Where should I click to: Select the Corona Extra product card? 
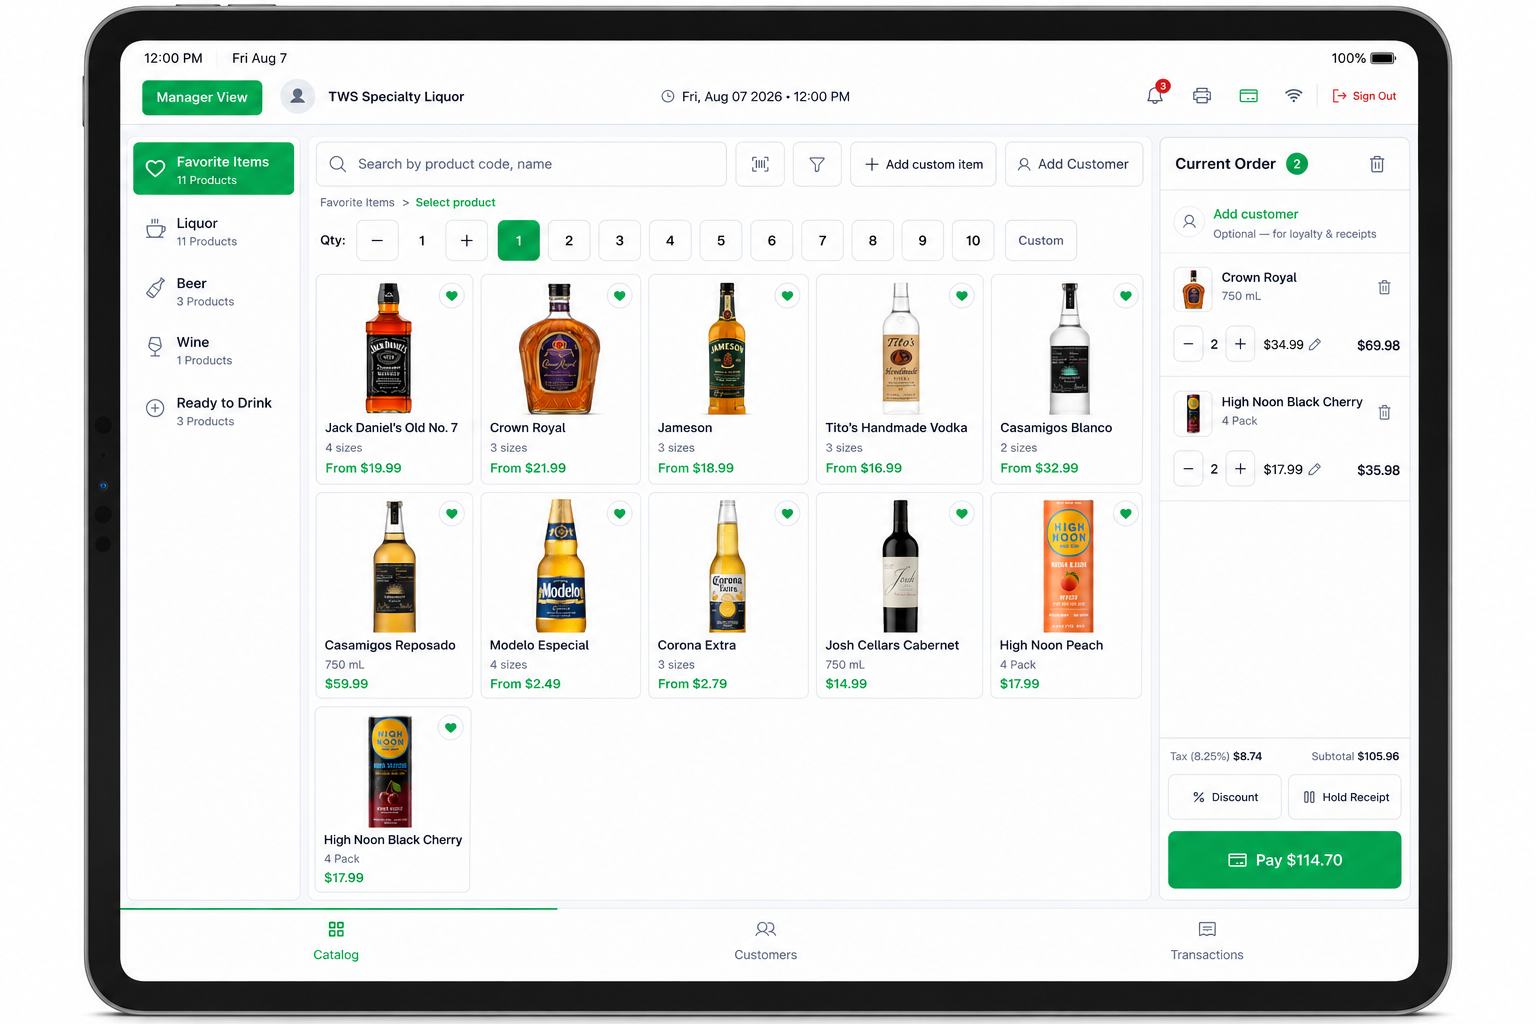point(728,596)
